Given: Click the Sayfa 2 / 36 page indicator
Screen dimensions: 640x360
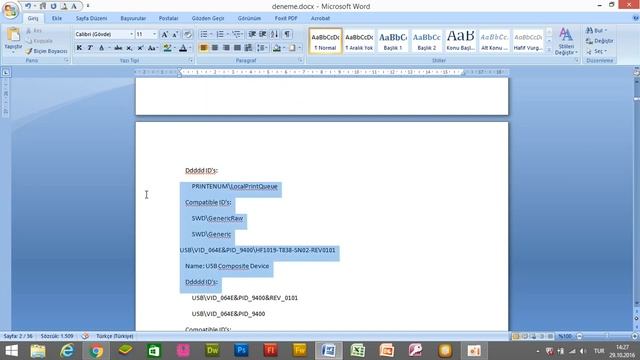Looking at the screenshot, I should 18,336.
